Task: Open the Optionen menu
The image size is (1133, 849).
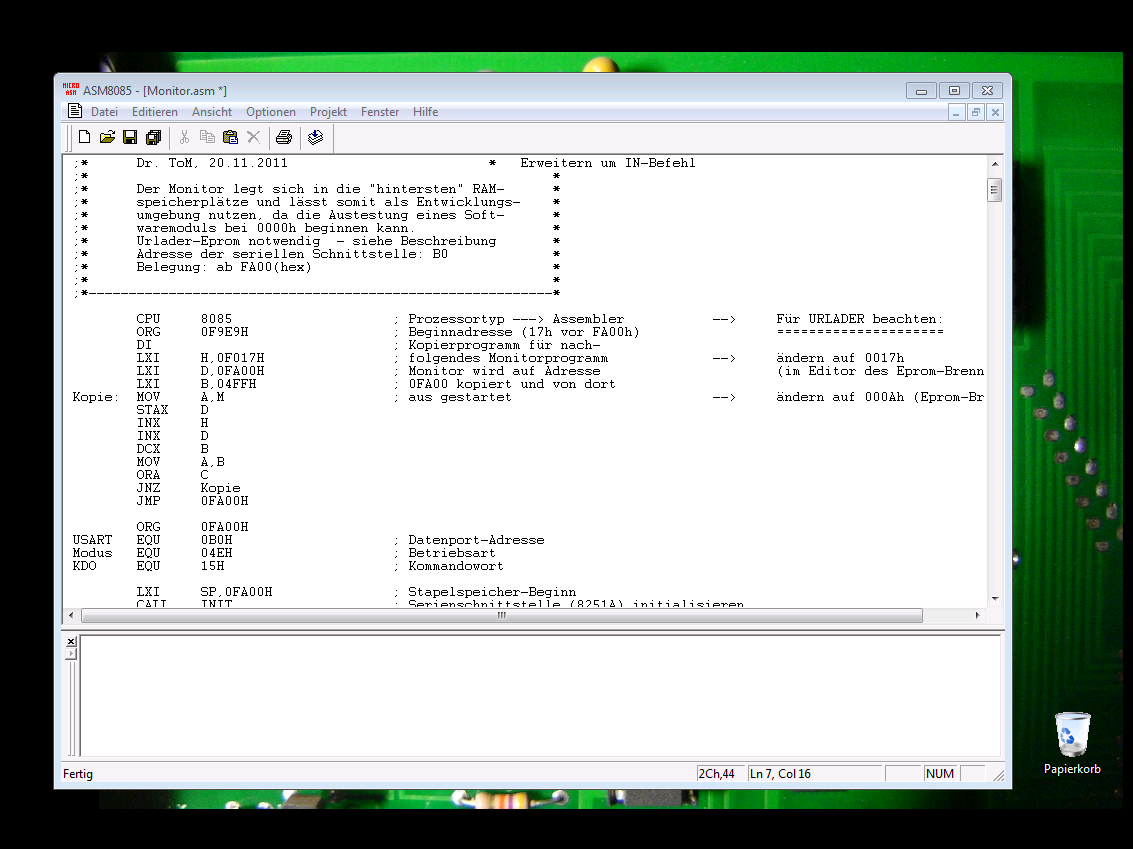Action: point(271,112)
